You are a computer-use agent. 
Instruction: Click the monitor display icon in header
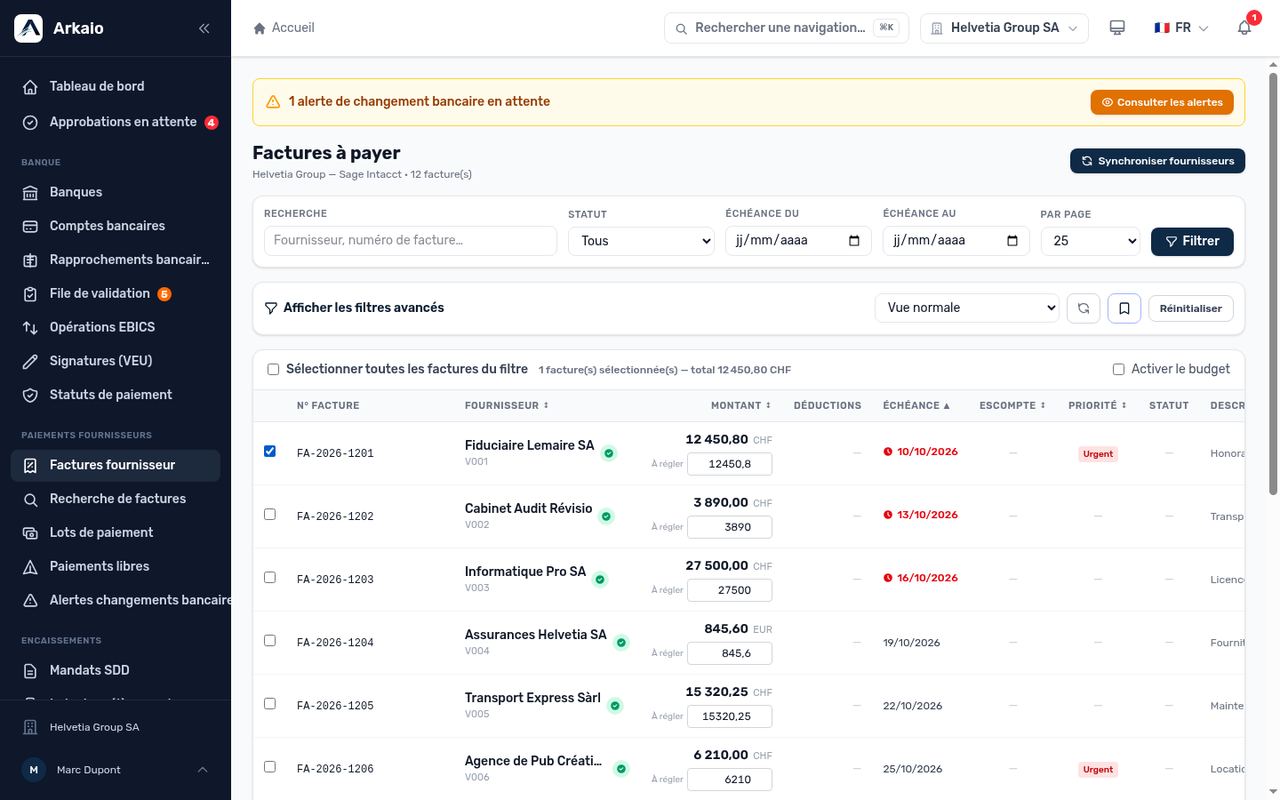pos(1117,28)
